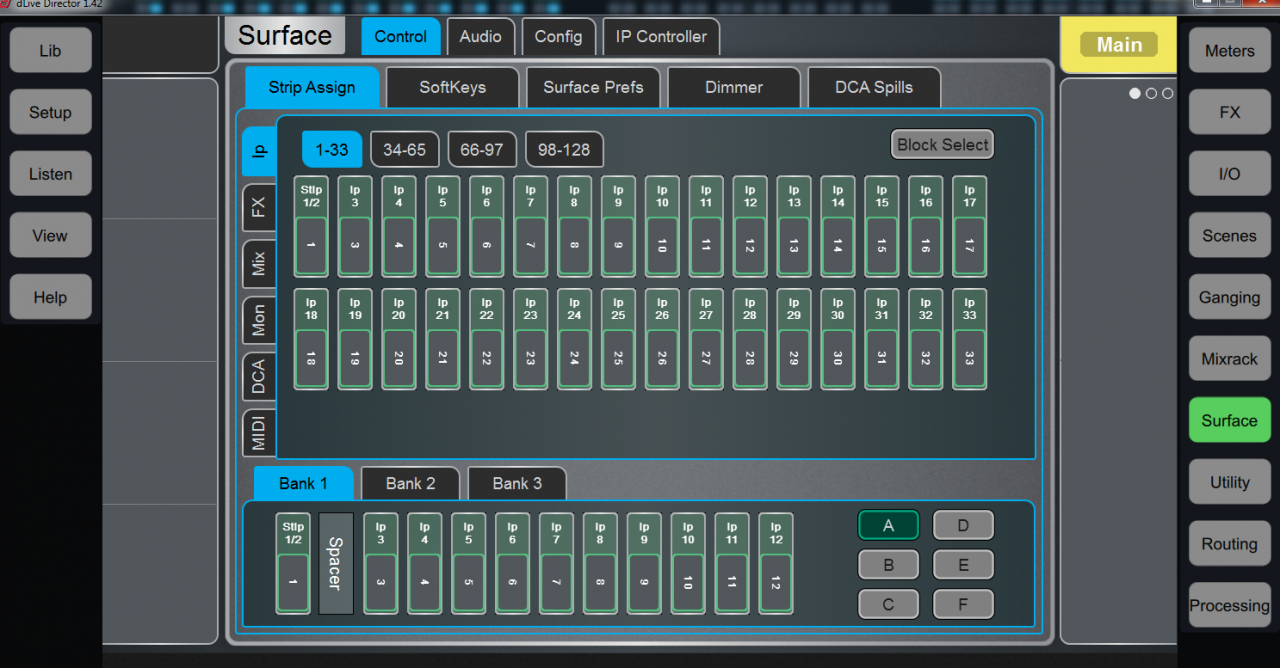Screen dimensions: 1280x668
Task: Switch to Bank 2 tab
Action: click(x=411, y=483)
